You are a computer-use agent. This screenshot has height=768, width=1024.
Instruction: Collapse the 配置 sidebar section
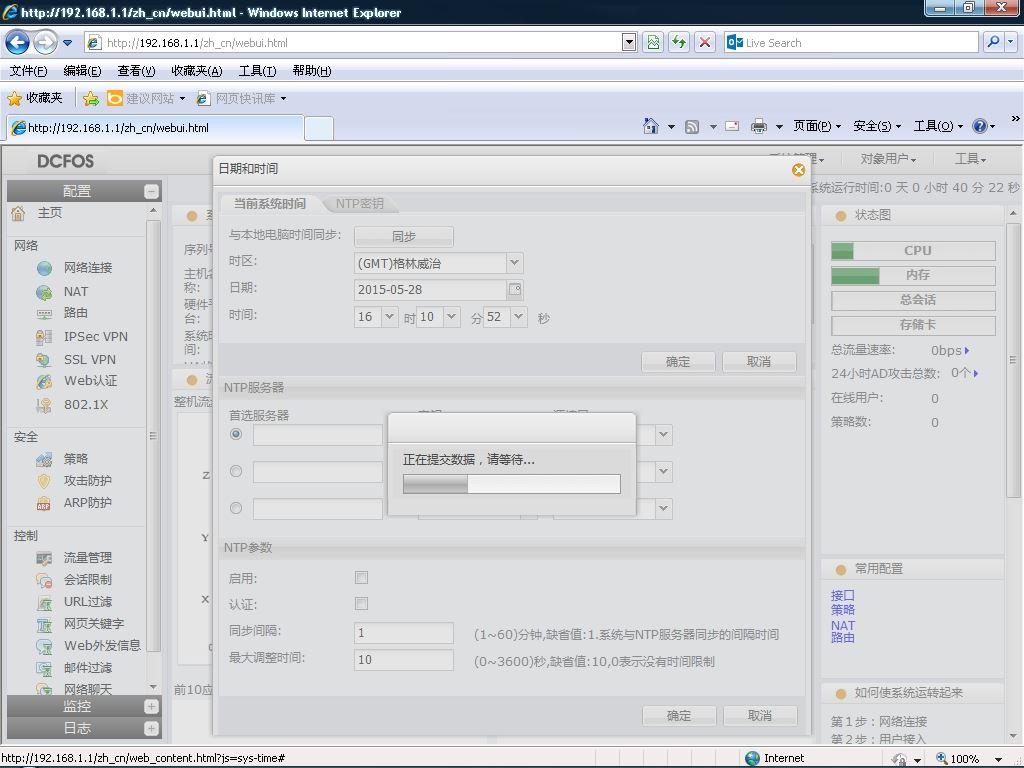click(151, 191)
